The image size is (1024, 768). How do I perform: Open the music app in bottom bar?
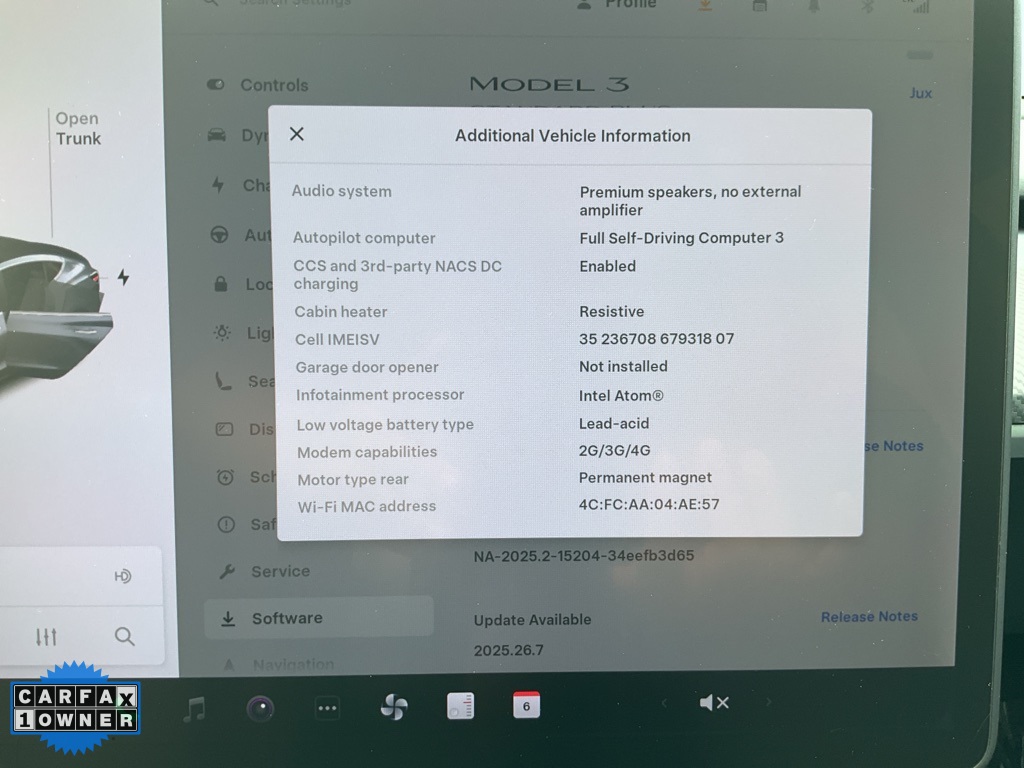click(x=195, y=708)
